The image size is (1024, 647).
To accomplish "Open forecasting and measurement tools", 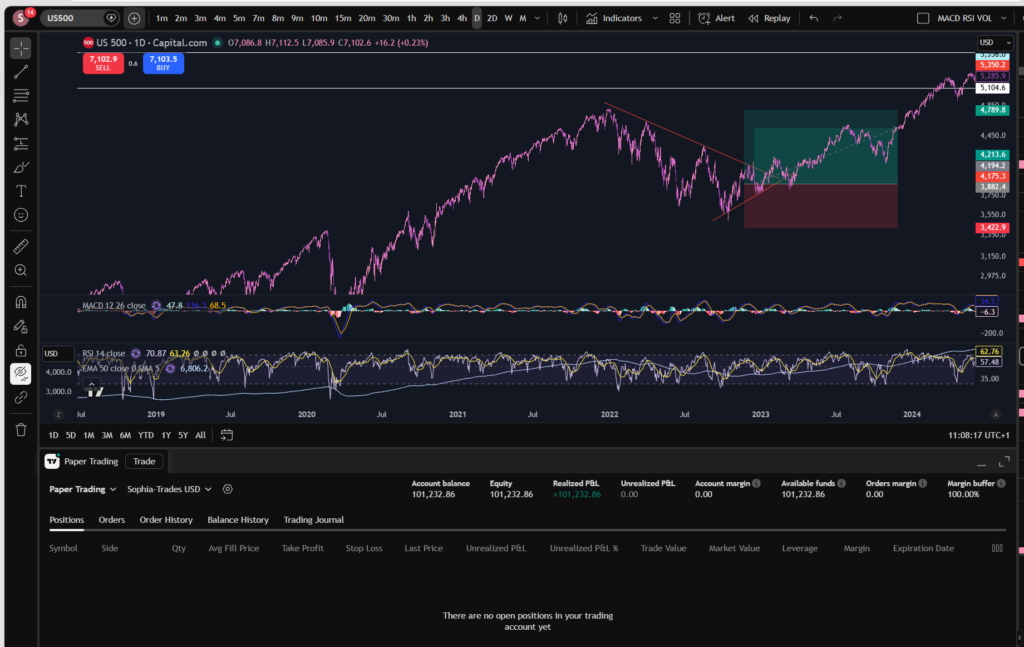I will point(21,143).
